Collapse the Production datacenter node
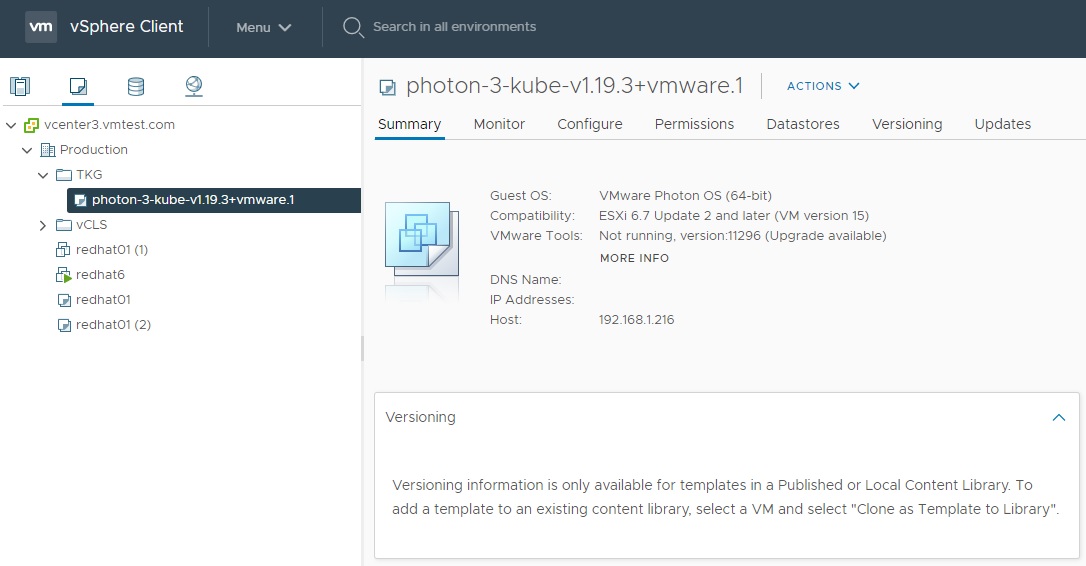 pos(27,150)
